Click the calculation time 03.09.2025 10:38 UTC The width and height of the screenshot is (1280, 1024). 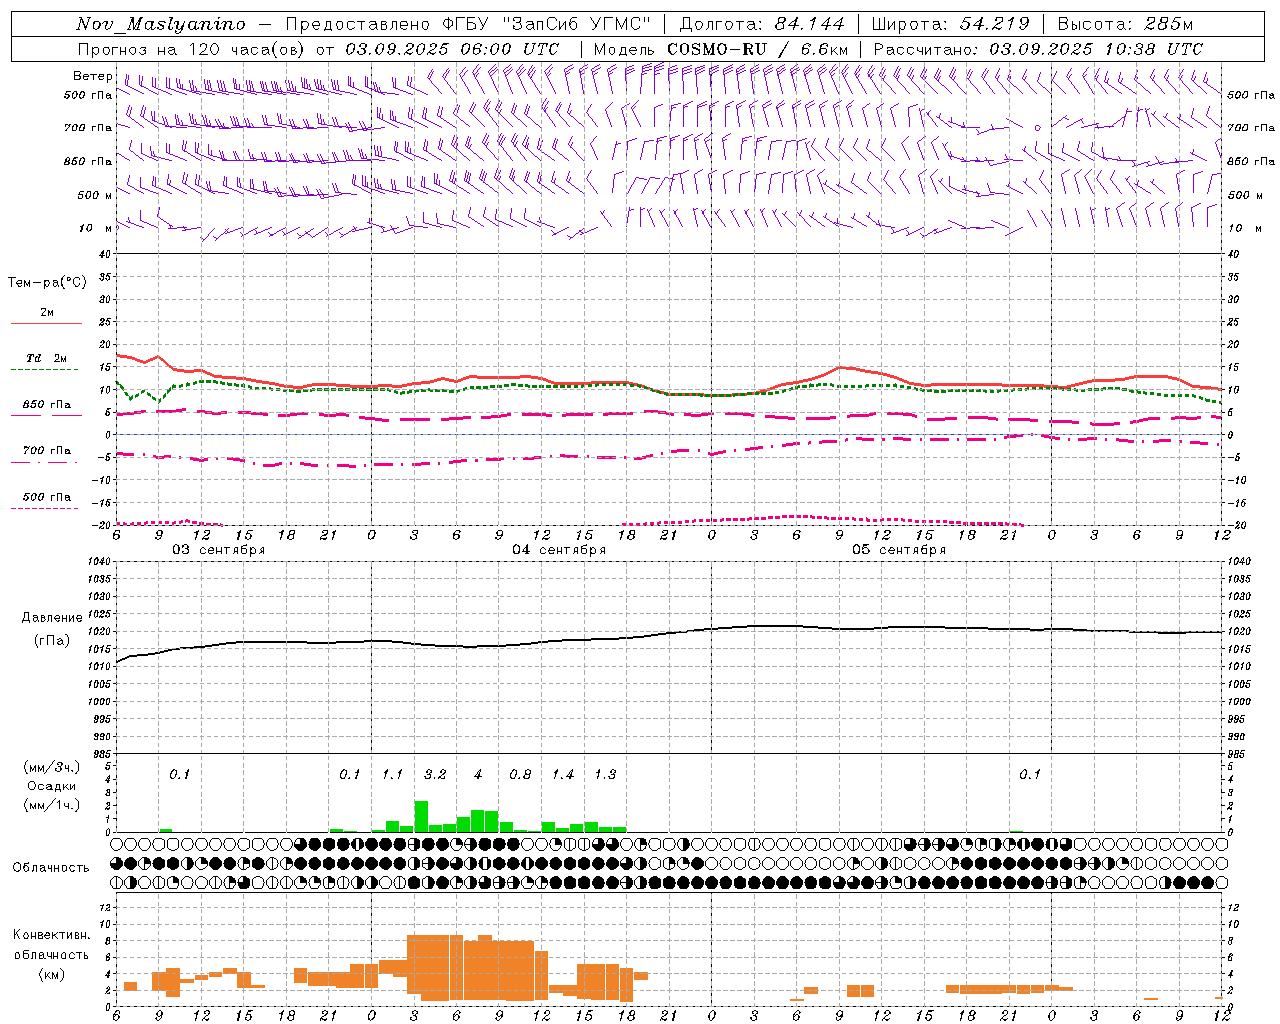click(1096, 49)
